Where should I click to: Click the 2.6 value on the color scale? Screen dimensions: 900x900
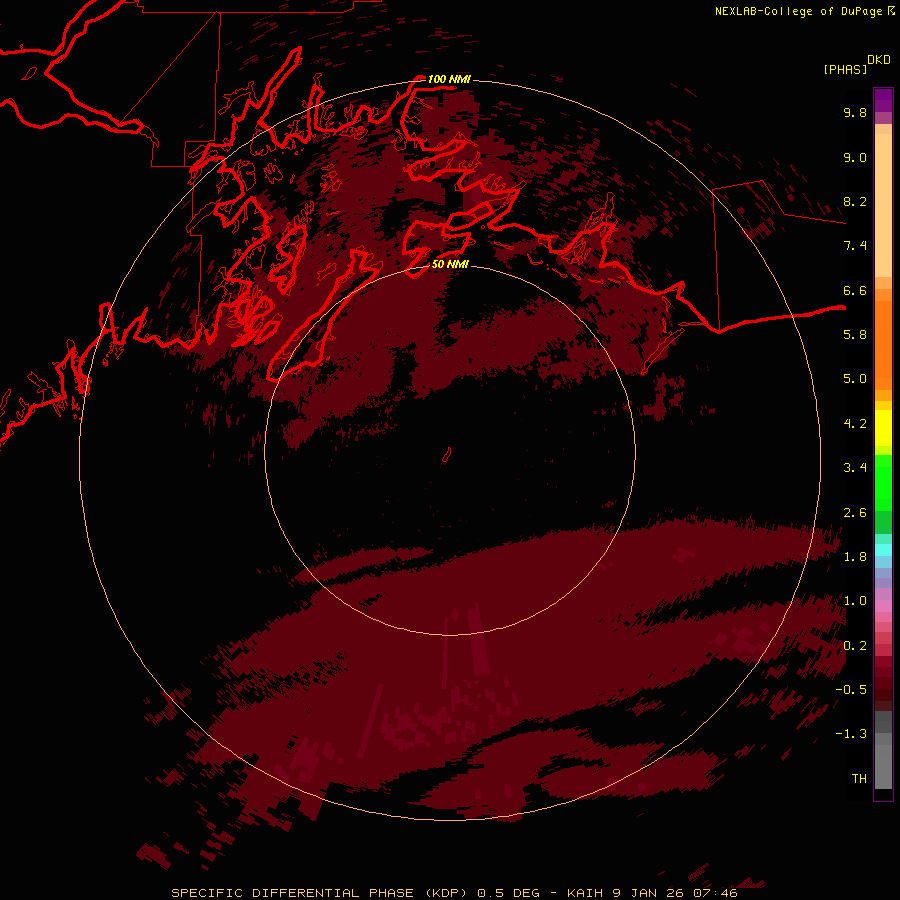click(855, 513)
